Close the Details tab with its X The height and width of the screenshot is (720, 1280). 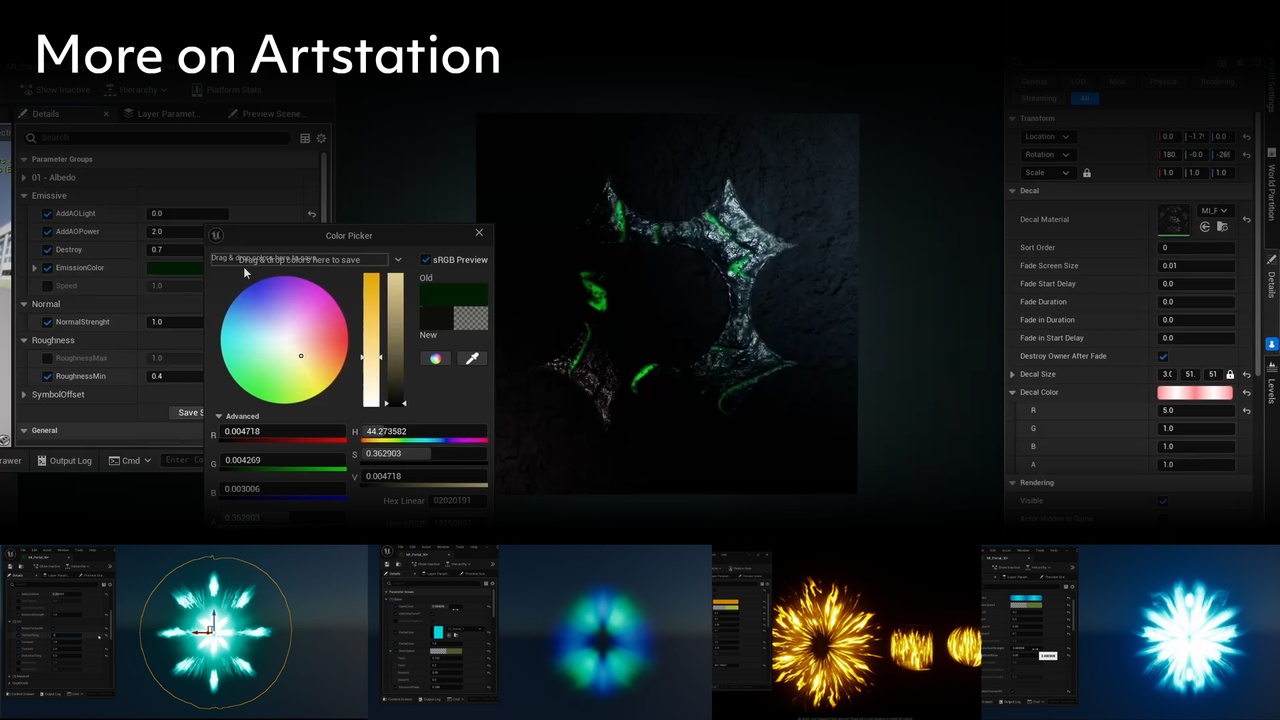coord(106,114)
